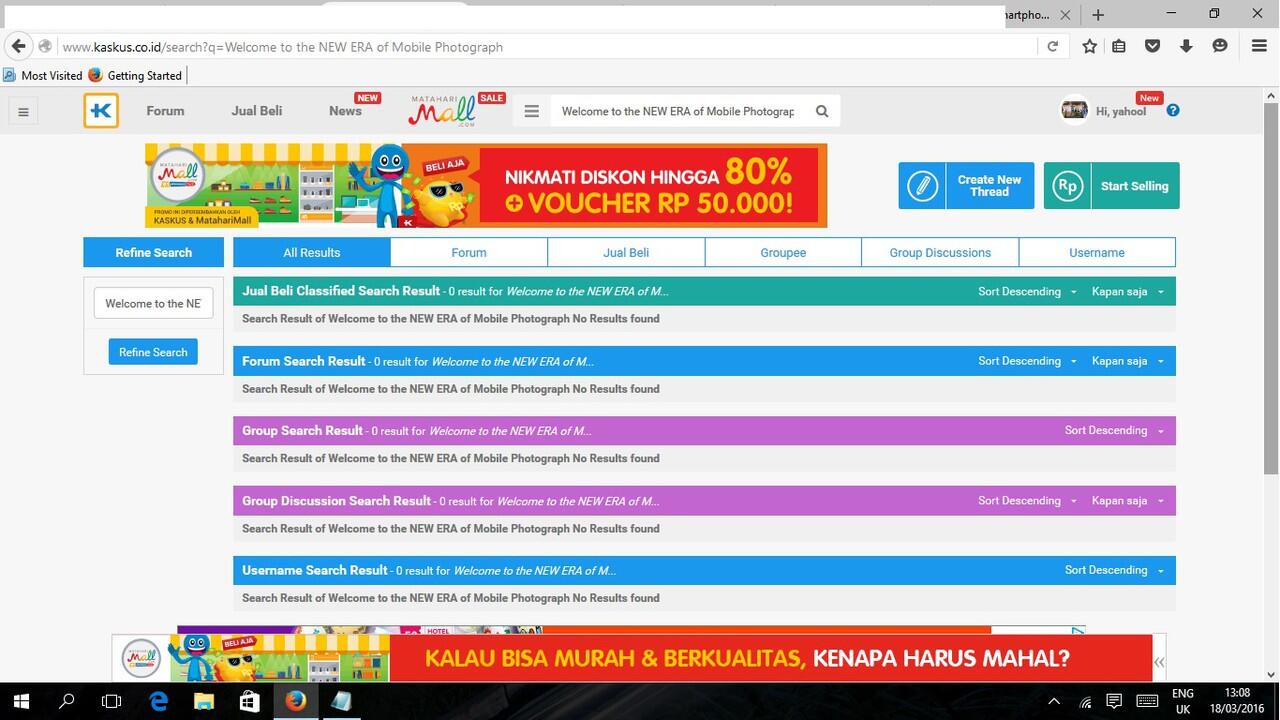Open Windows Store from taskbar
This screenshot has height=720, width=1280.
tap(249, 701)
